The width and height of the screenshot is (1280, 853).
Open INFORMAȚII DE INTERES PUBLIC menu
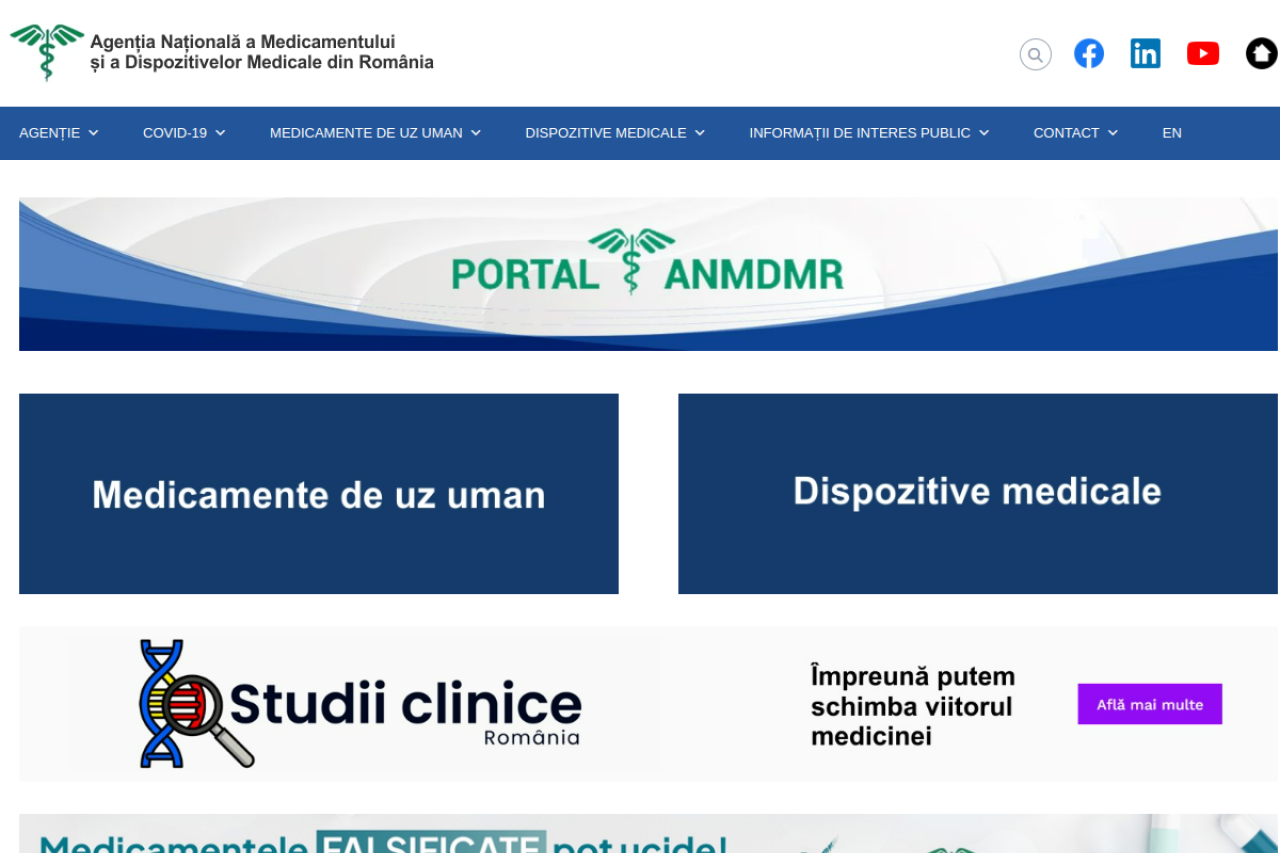pyautogui.click(x=869, y=133)
